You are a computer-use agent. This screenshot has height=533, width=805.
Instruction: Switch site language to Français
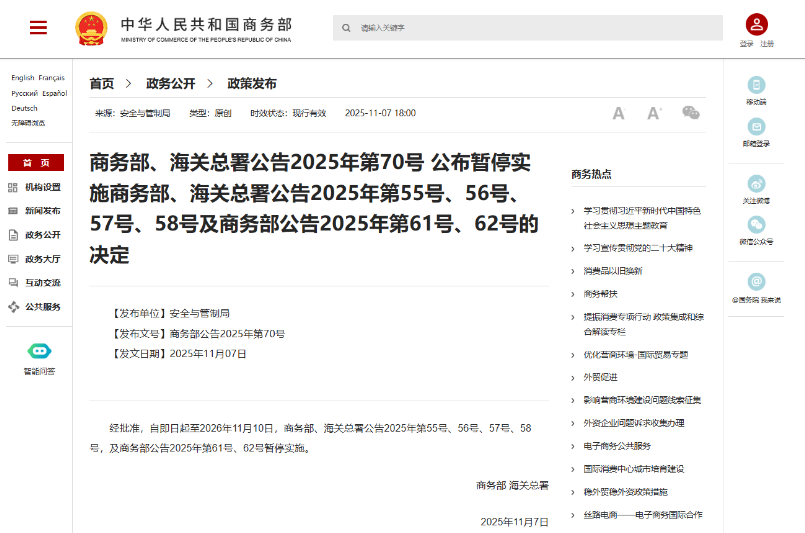[x=52, y=78]
